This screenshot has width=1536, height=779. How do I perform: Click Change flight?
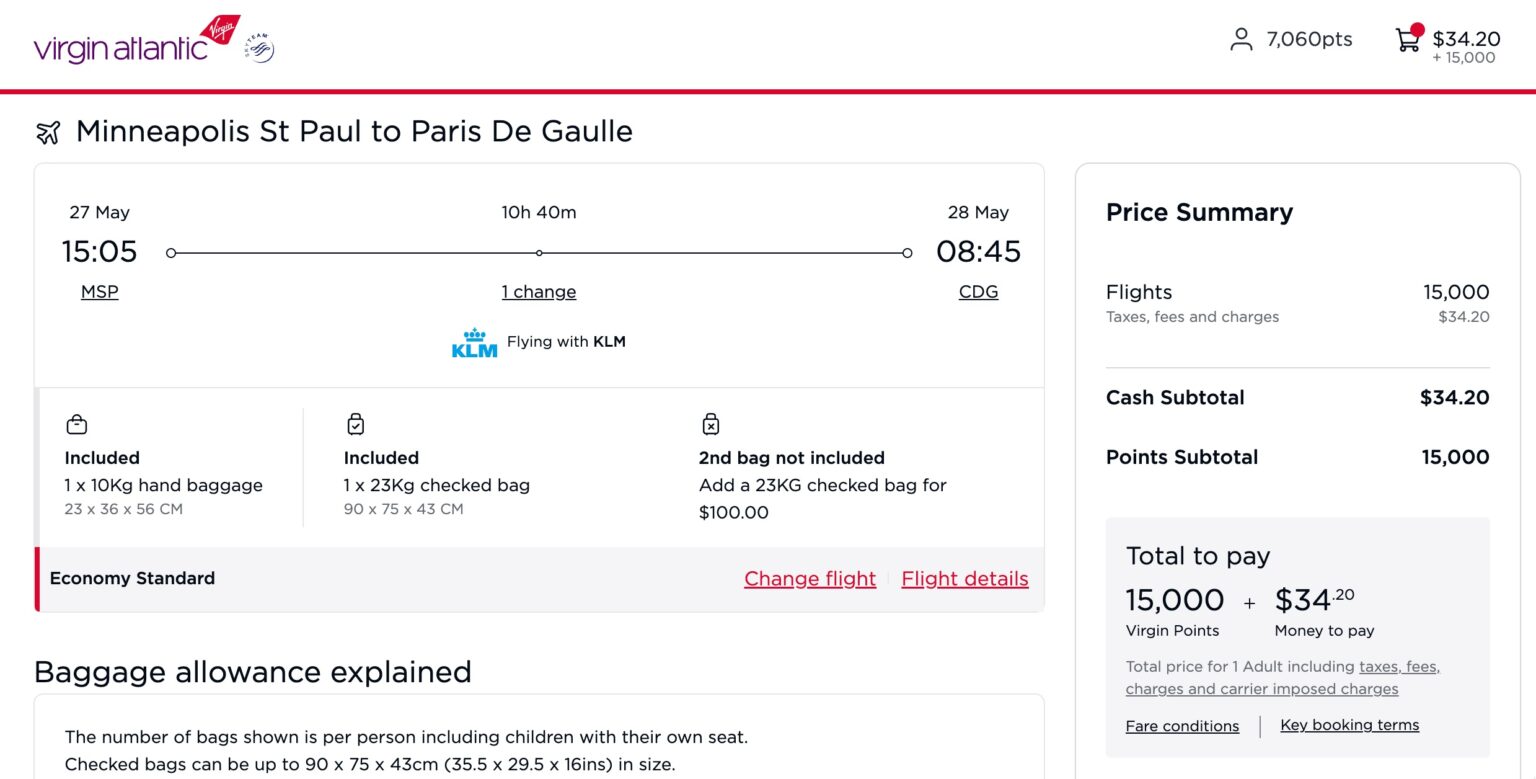pyautogui.click(x=810, y=578)
